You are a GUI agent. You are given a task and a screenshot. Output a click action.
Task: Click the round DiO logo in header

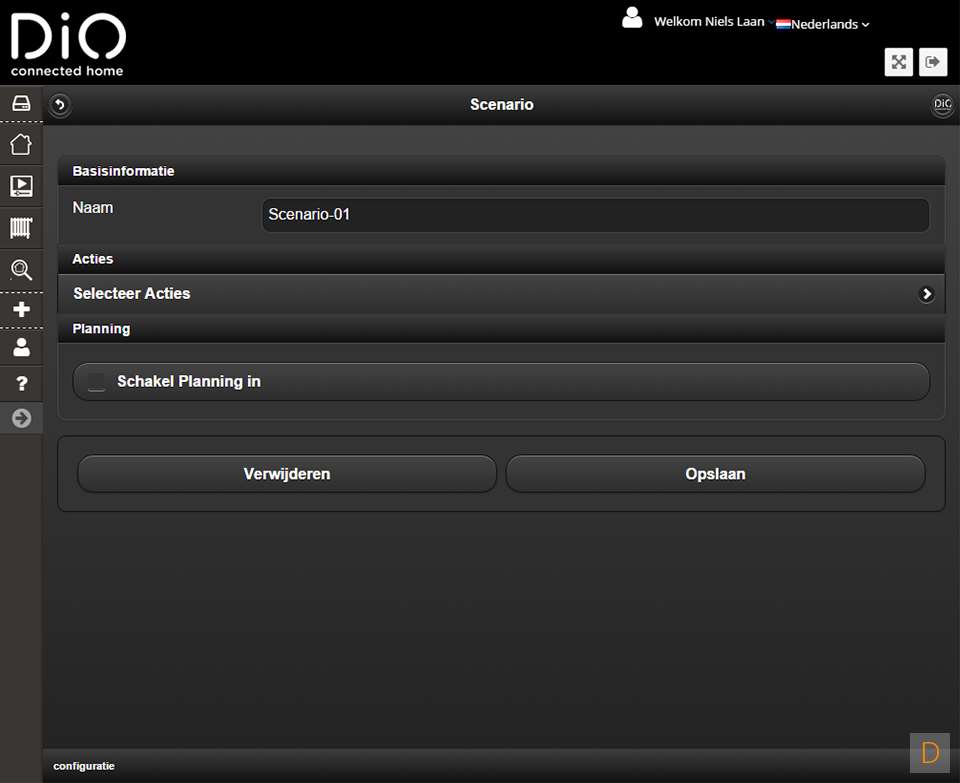pos(941,105)
